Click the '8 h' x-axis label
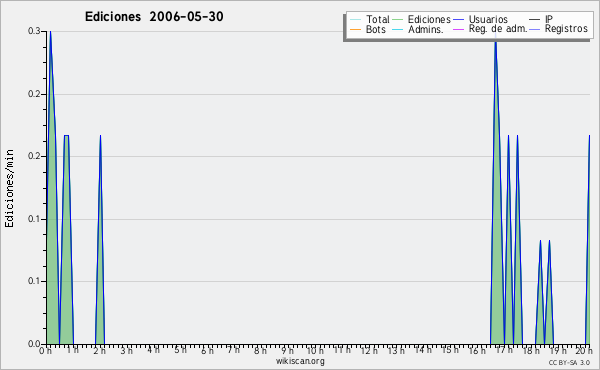Viewport: 600px width, 370px height. click(x=261, y=350)
